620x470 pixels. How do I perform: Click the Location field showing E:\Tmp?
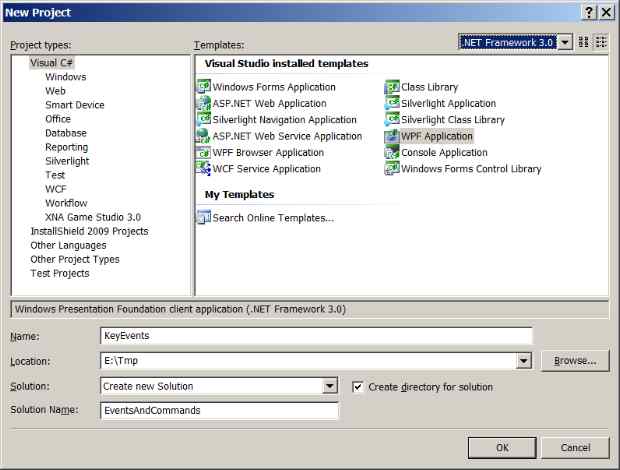(308, 361)
